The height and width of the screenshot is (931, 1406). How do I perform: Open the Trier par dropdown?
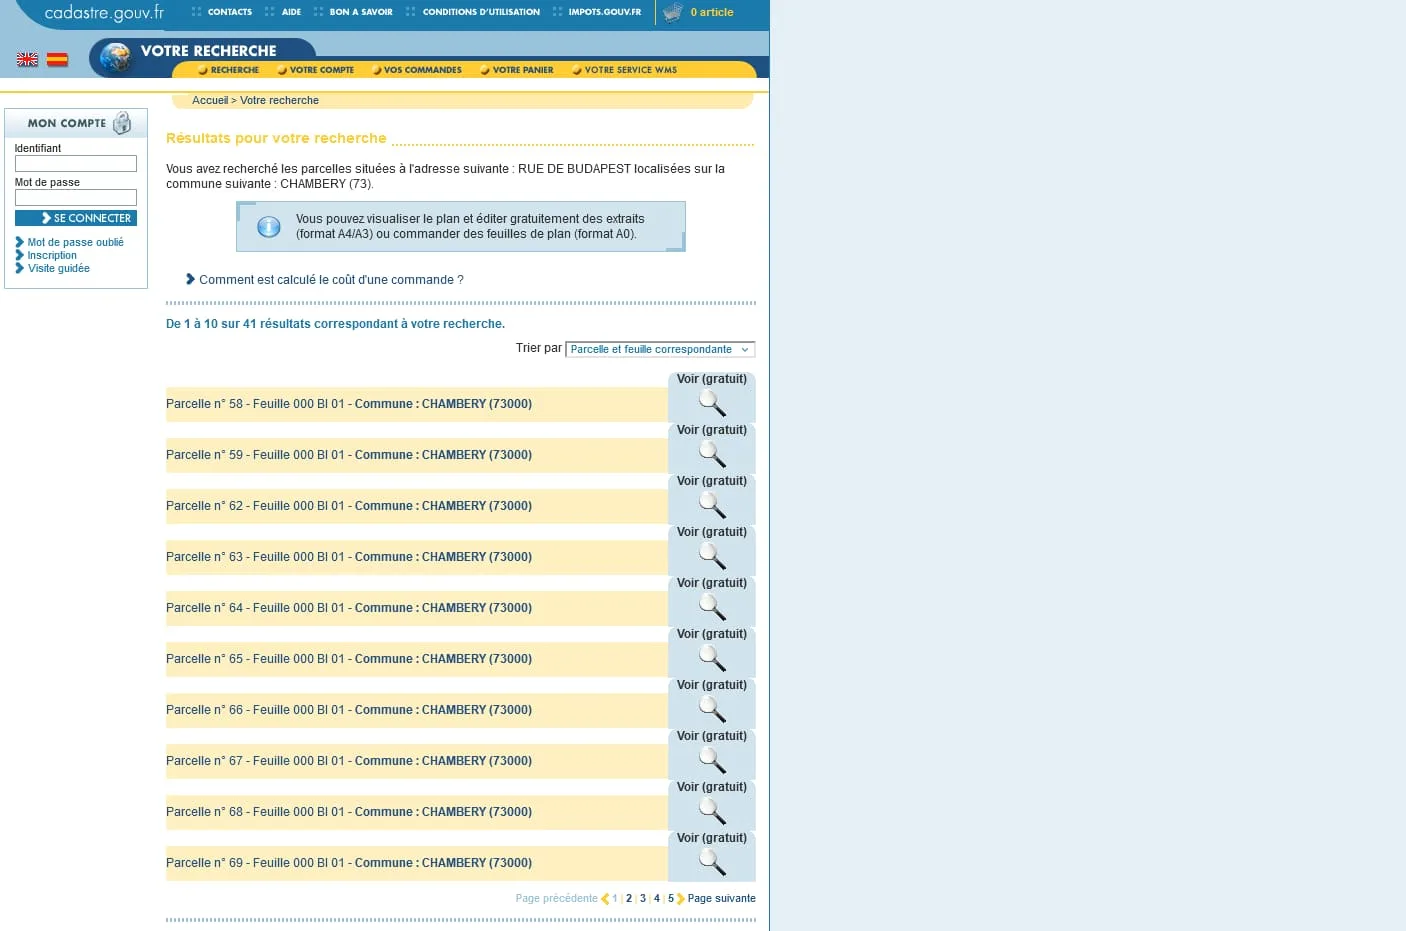(x=660, y=349)
